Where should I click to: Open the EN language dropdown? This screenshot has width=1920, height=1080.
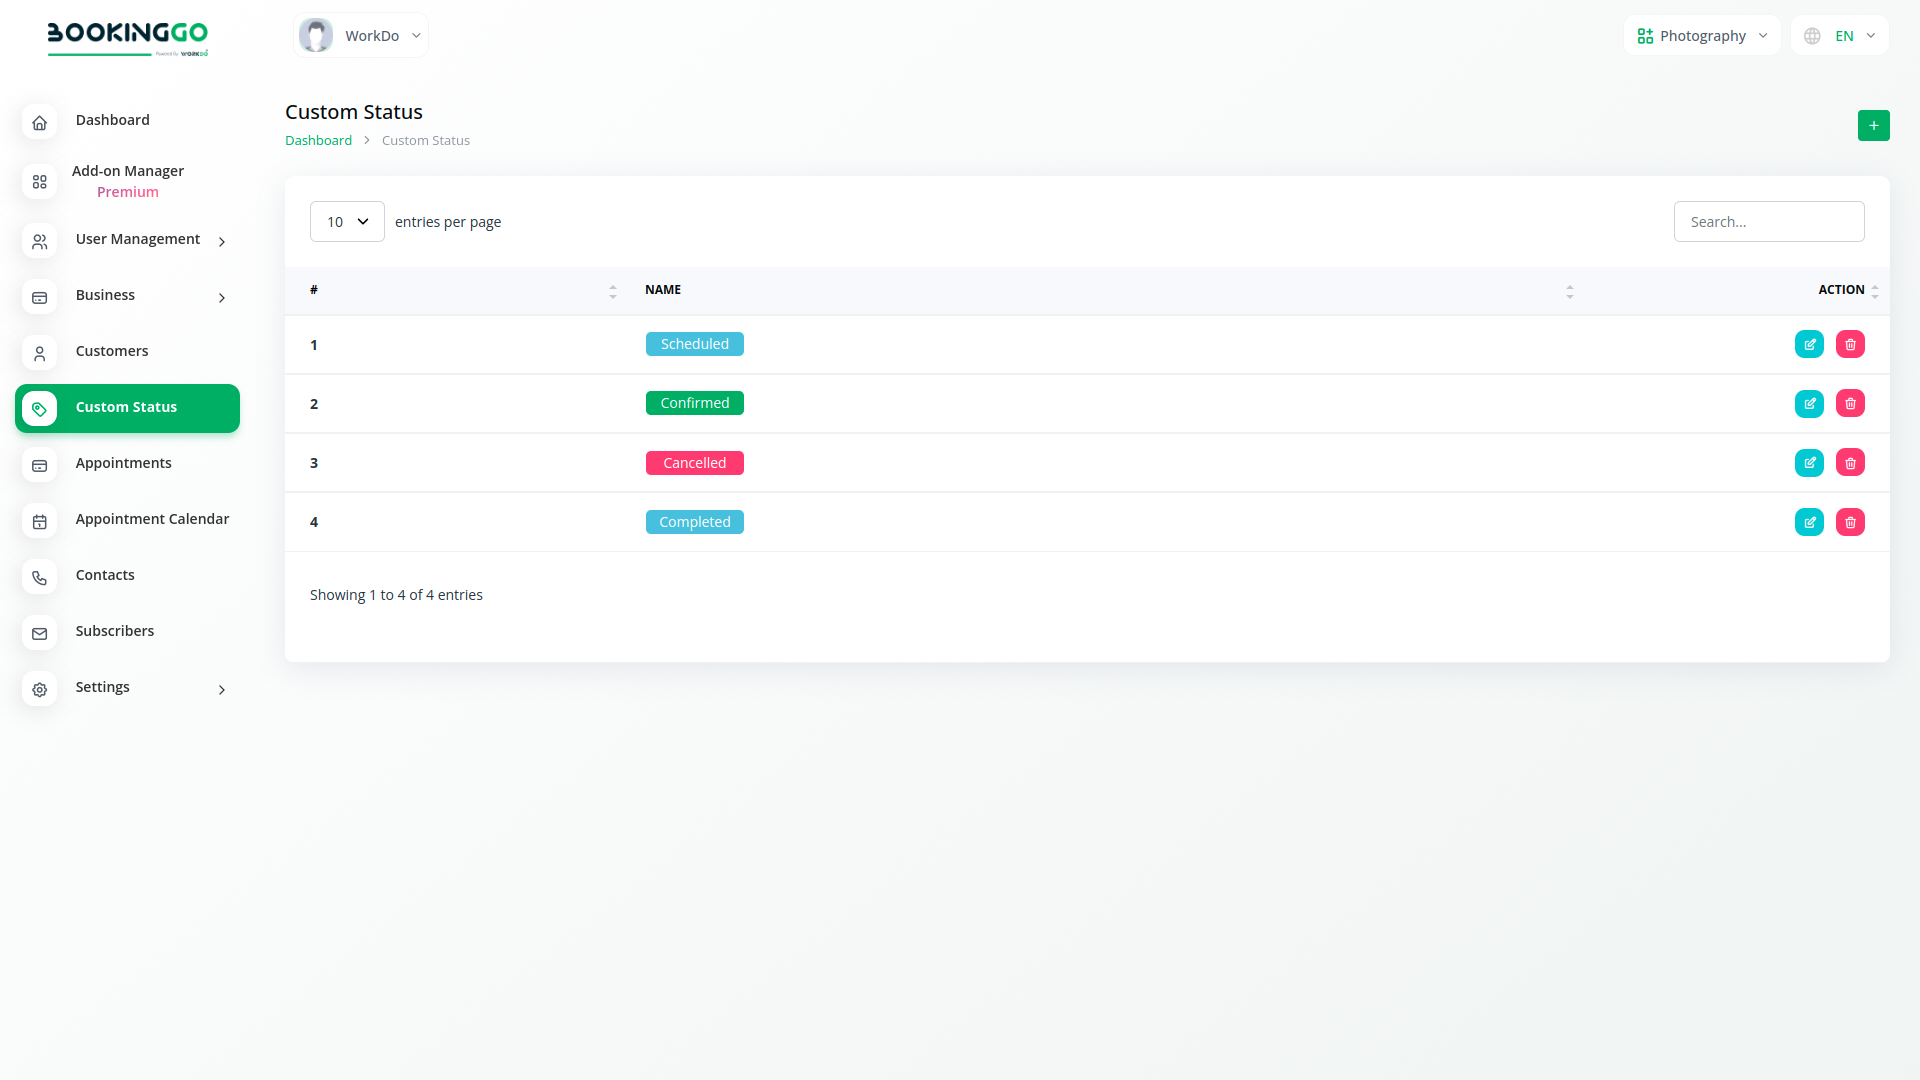click(1840, 36)
